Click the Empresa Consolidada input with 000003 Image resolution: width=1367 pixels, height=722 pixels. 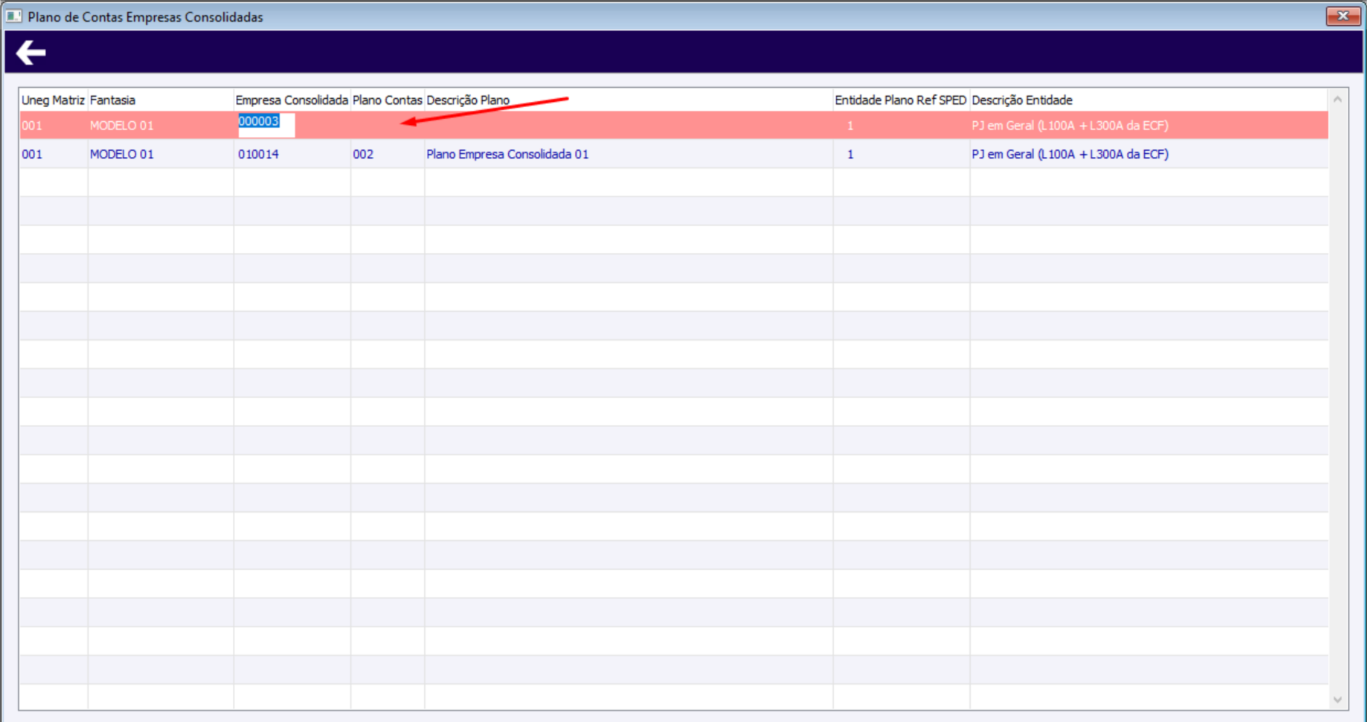(x=266, y=124)
